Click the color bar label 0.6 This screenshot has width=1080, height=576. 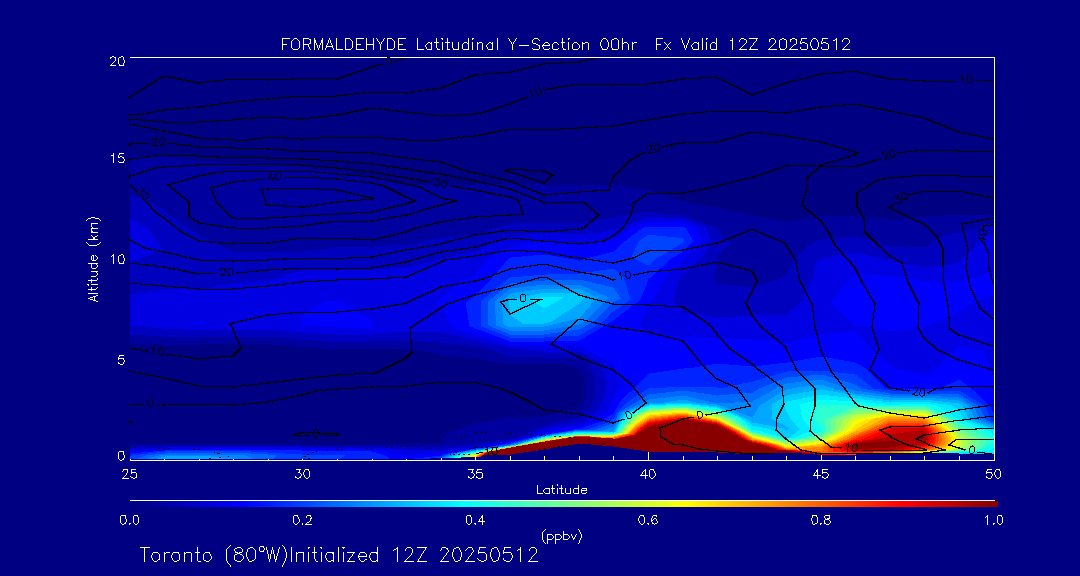tap(648, 520)
